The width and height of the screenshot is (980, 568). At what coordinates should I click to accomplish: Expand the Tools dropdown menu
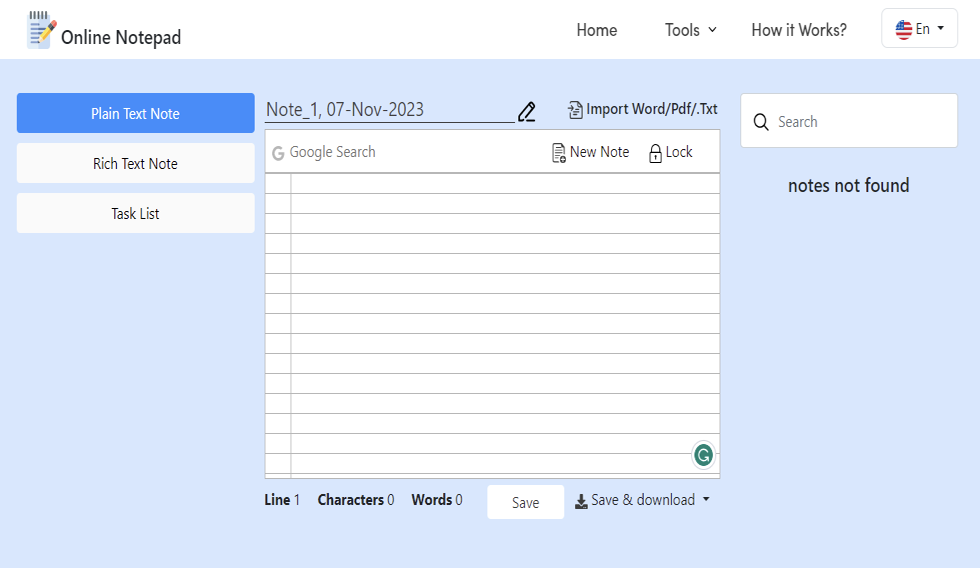(x=691, y=30)
